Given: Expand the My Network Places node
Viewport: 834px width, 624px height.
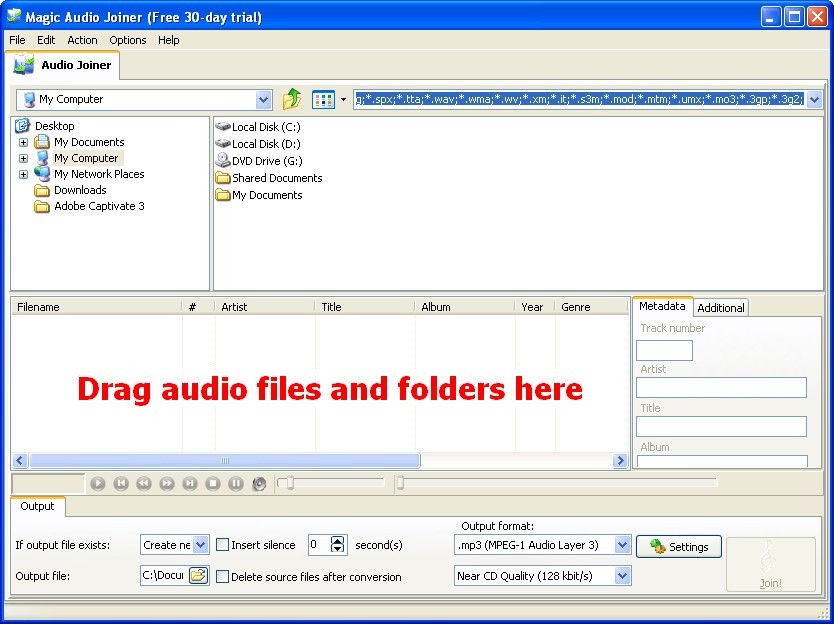Looking at the screenshot, I should pyautogui.click(x=23, y=174).
